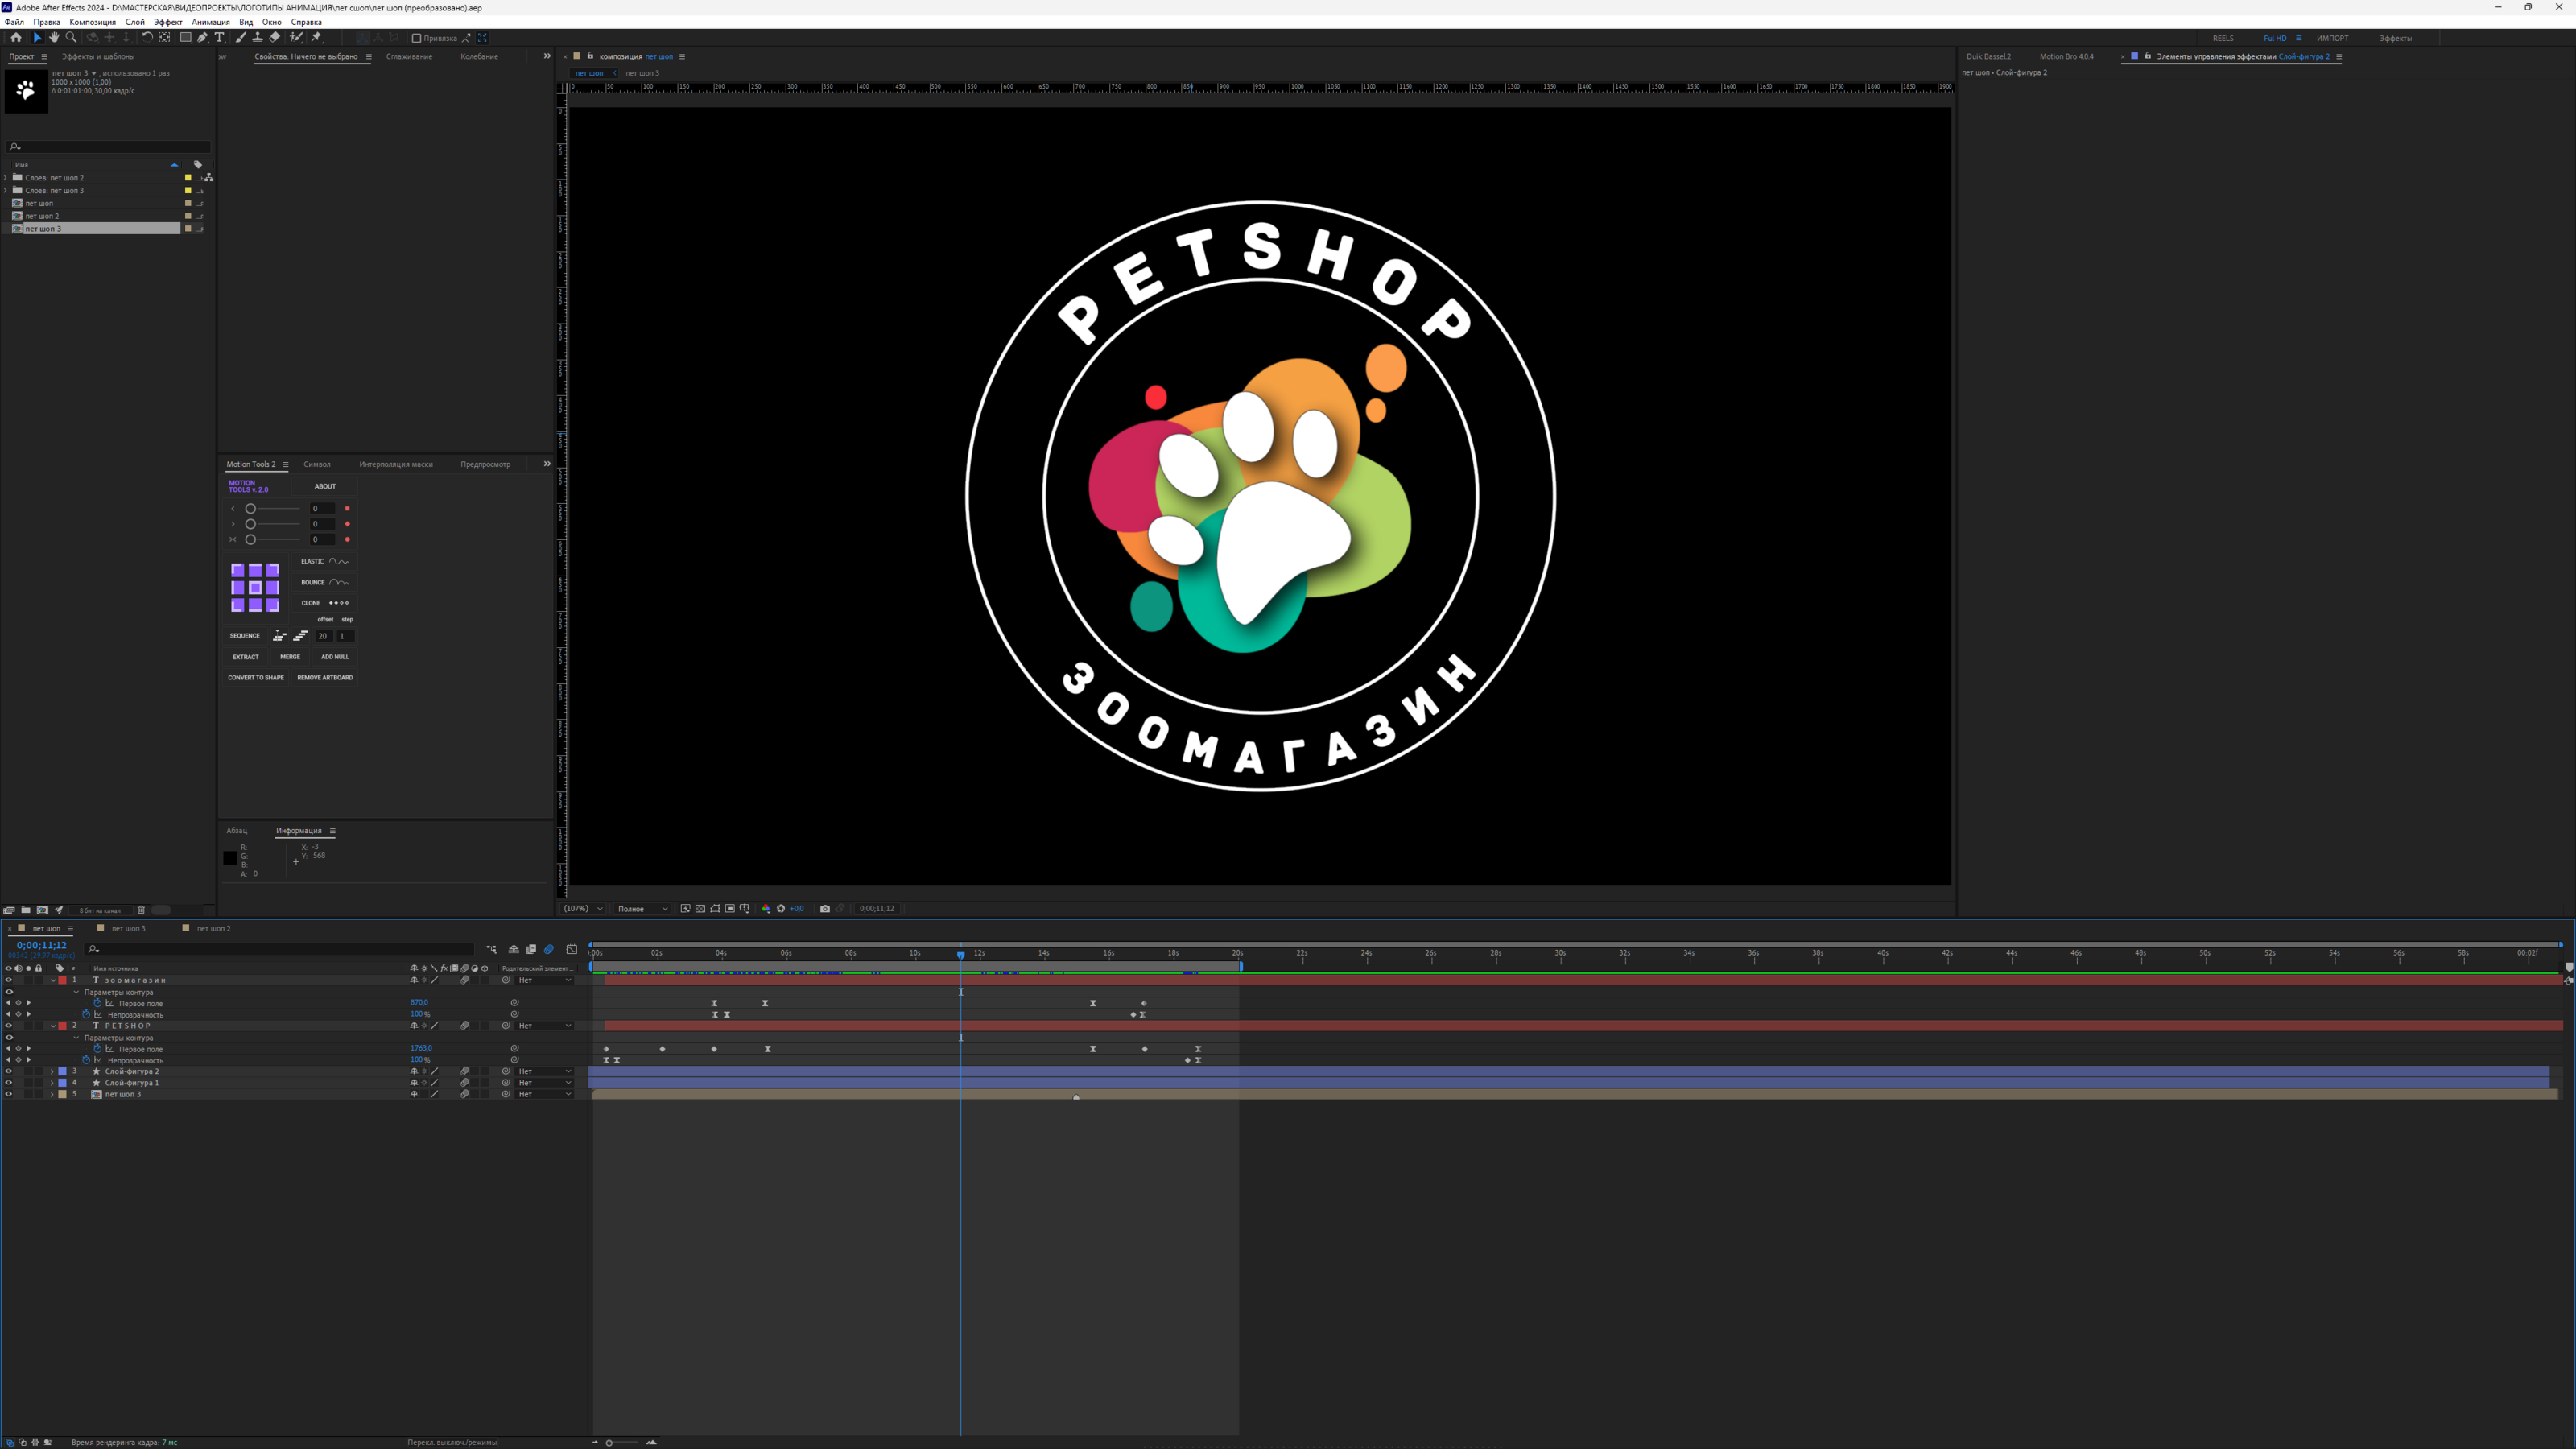Click the Clone Stamp tool

tap(257, 38)
